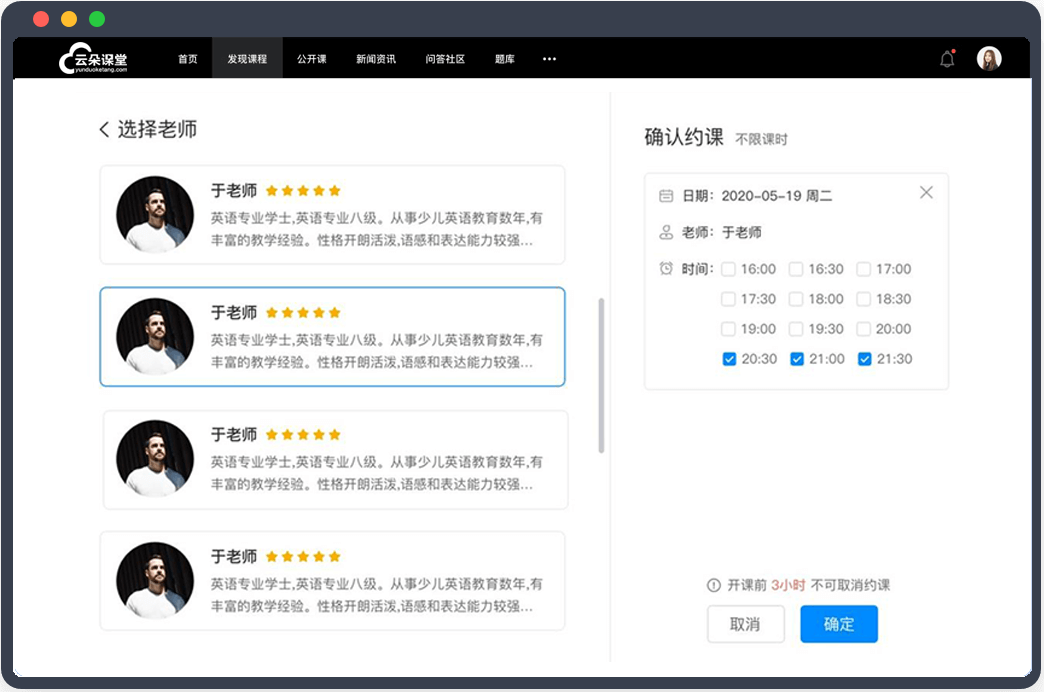Image resolution: width=1044 pixels, height=692 pixels.
Task: Uncheck the 21:00 time slot
Action: [797, 359]
